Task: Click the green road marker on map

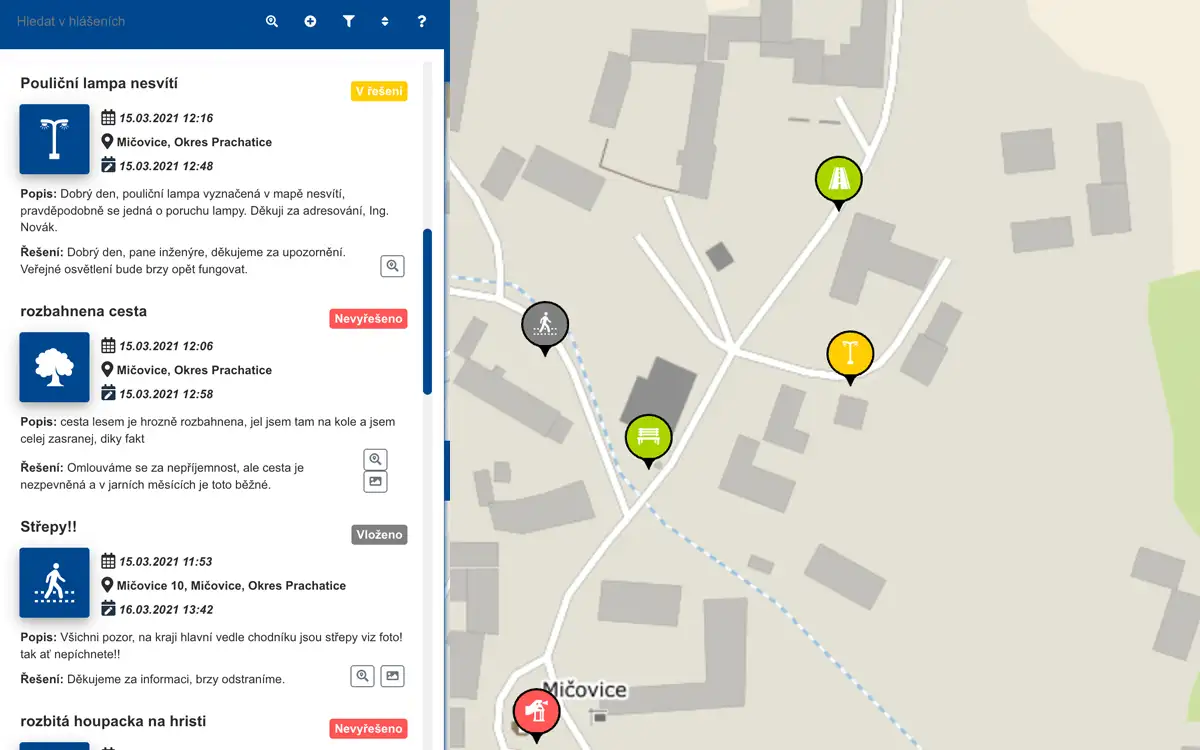Action: point(838,182)
